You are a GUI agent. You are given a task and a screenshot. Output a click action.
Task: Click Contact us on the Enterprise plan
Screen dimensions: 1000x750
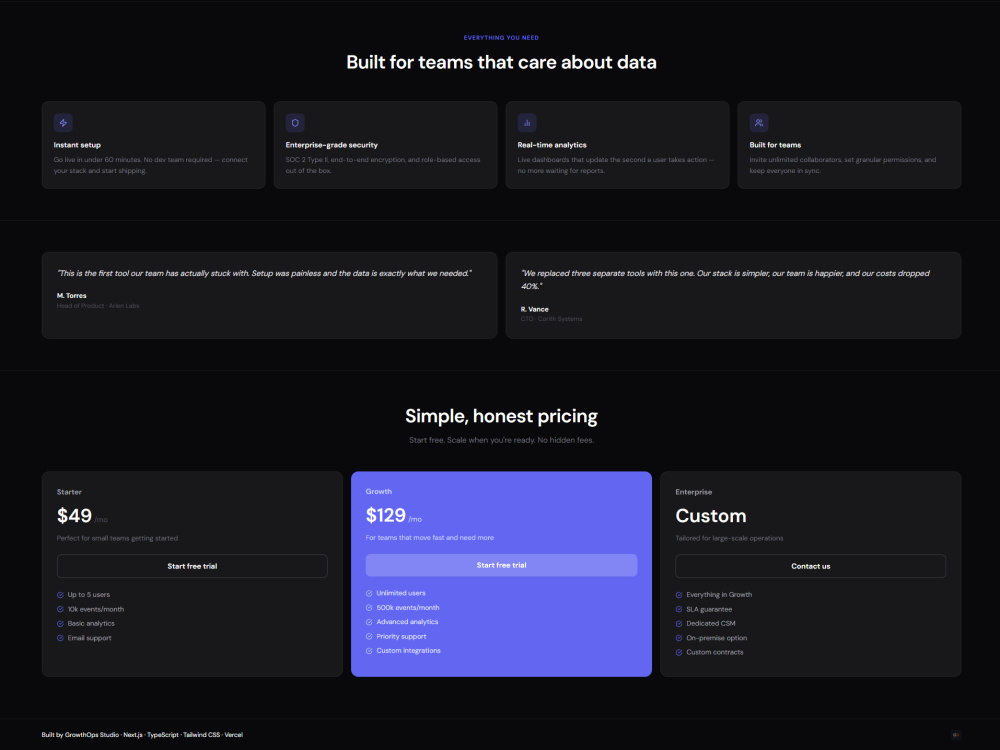(x=811, y=566)
